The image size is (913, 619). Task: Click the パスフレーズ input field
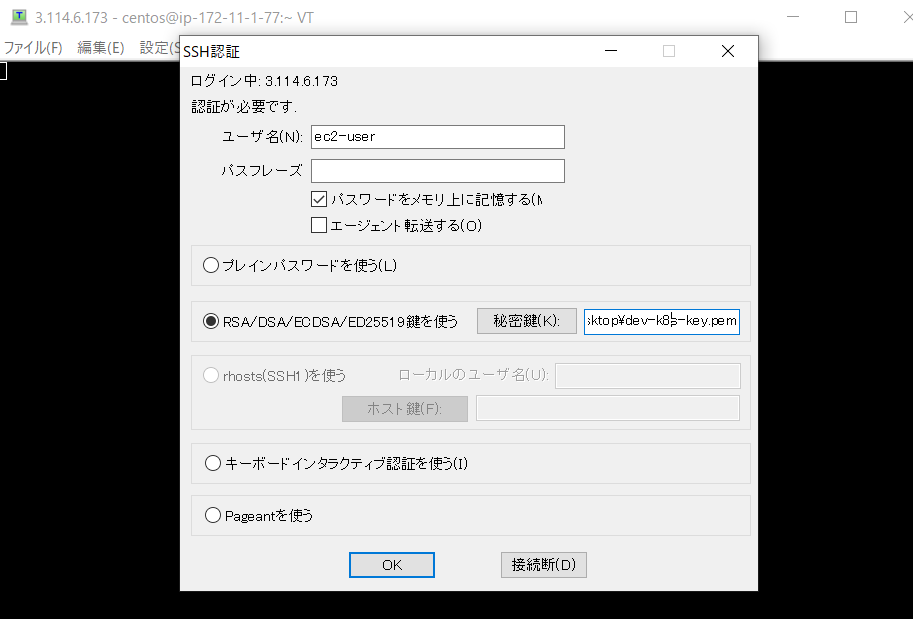point(437,171)
